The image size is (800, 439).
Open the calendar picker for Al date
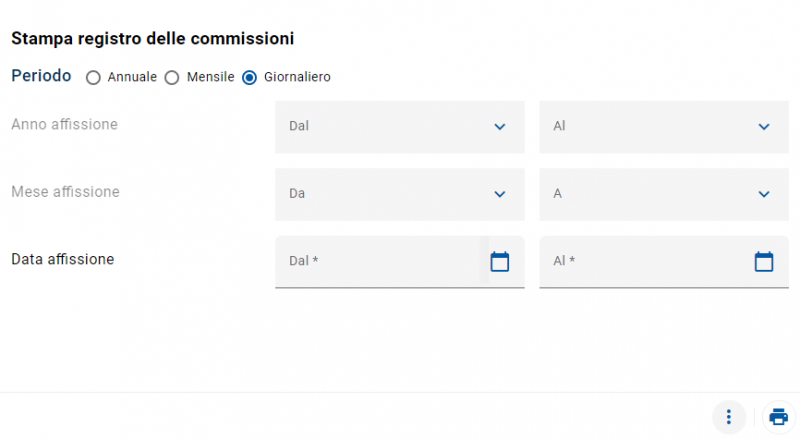point(764,262)
